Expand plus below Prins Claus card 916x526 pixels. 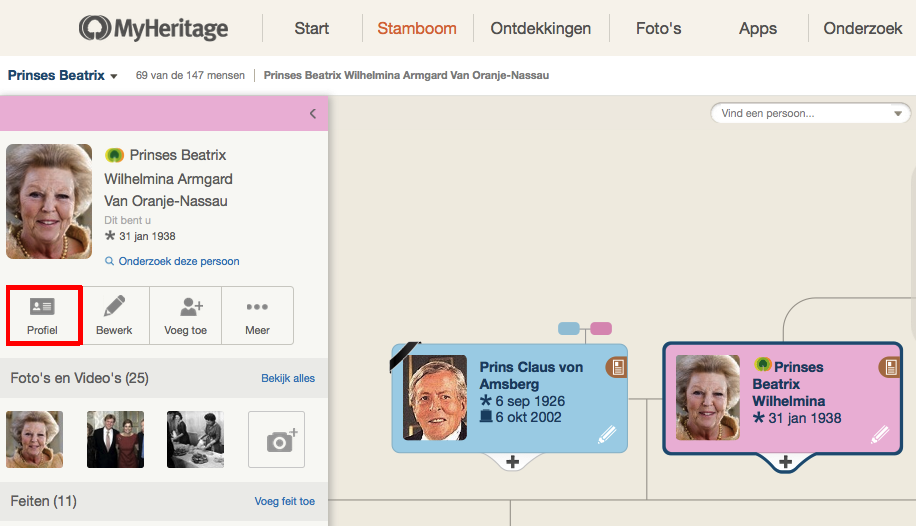tap(512, 461)
